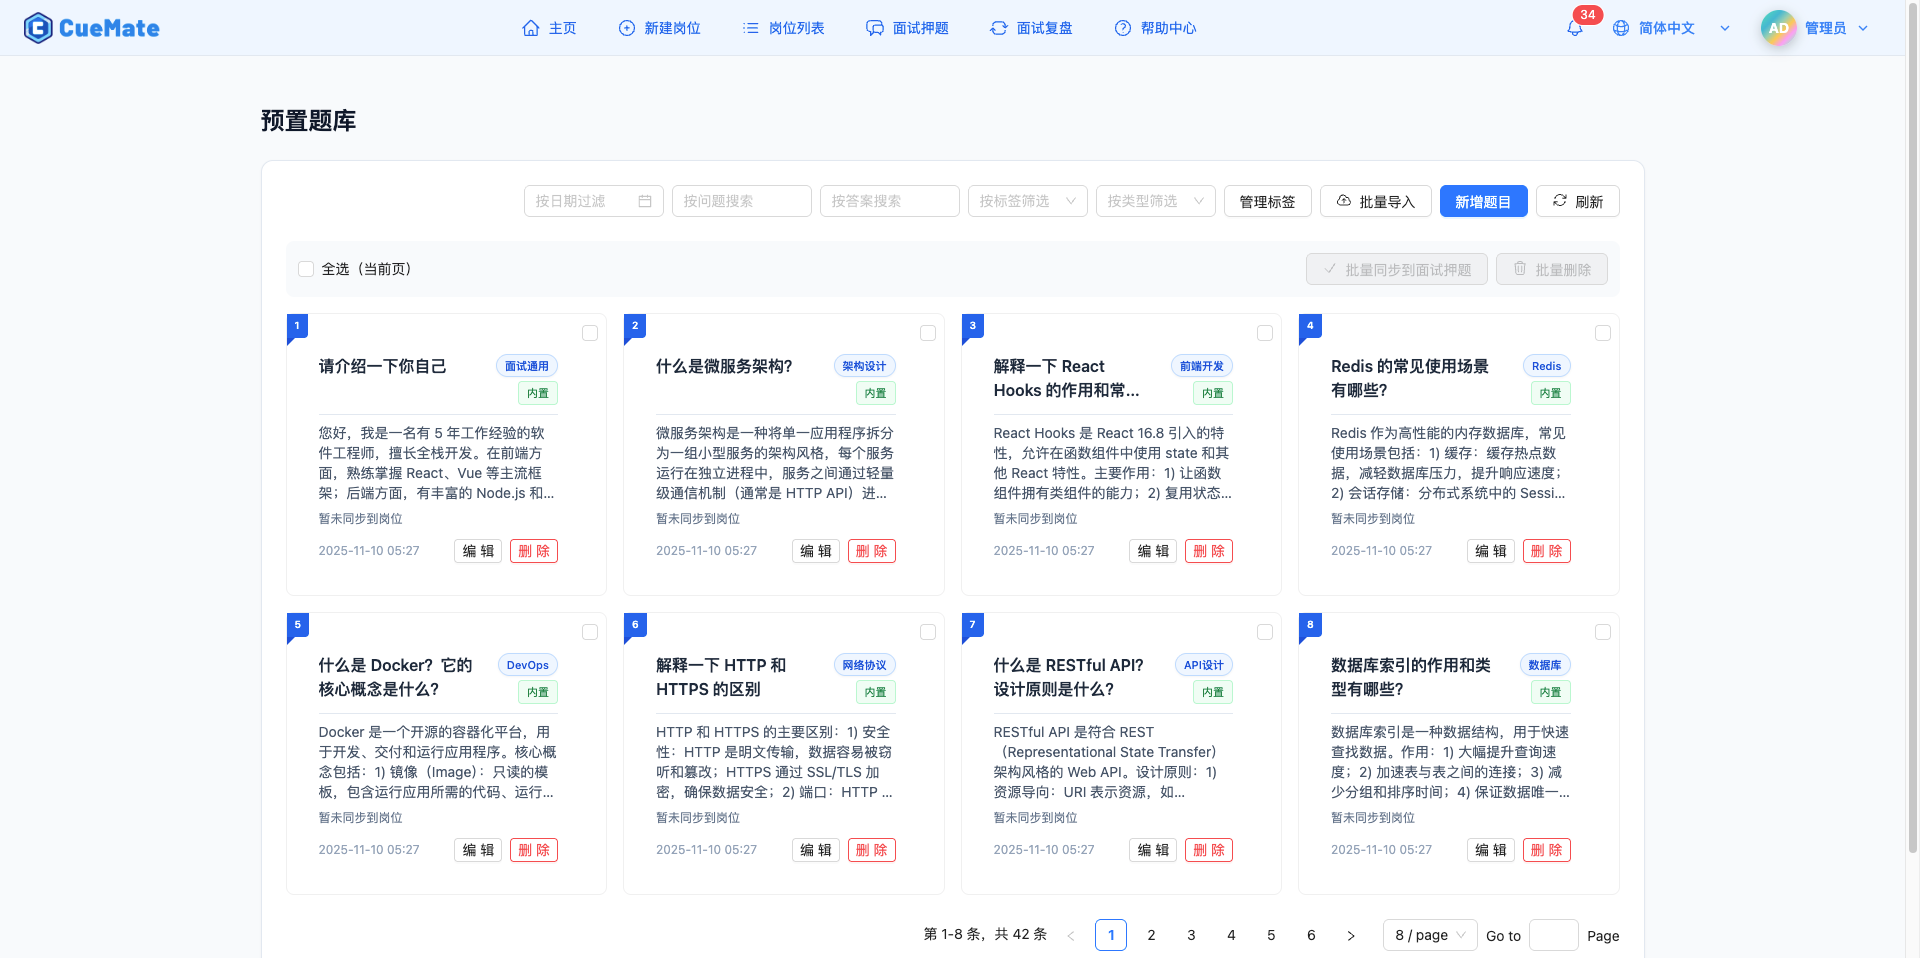Select the checkbox on question card 1
Screen dimensions: 1920x958
click(590, 333)
